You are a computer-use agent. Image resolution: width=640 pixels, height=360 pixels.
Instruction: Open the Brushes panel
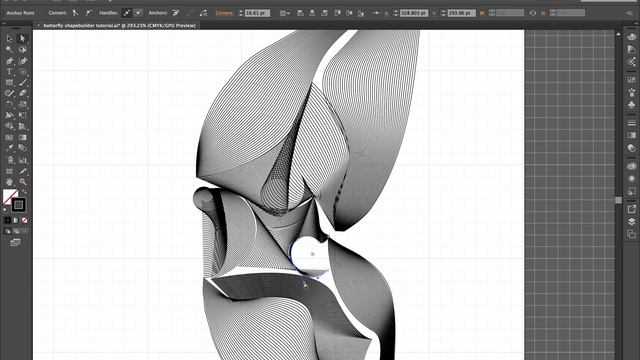click(x=631, y=92)
